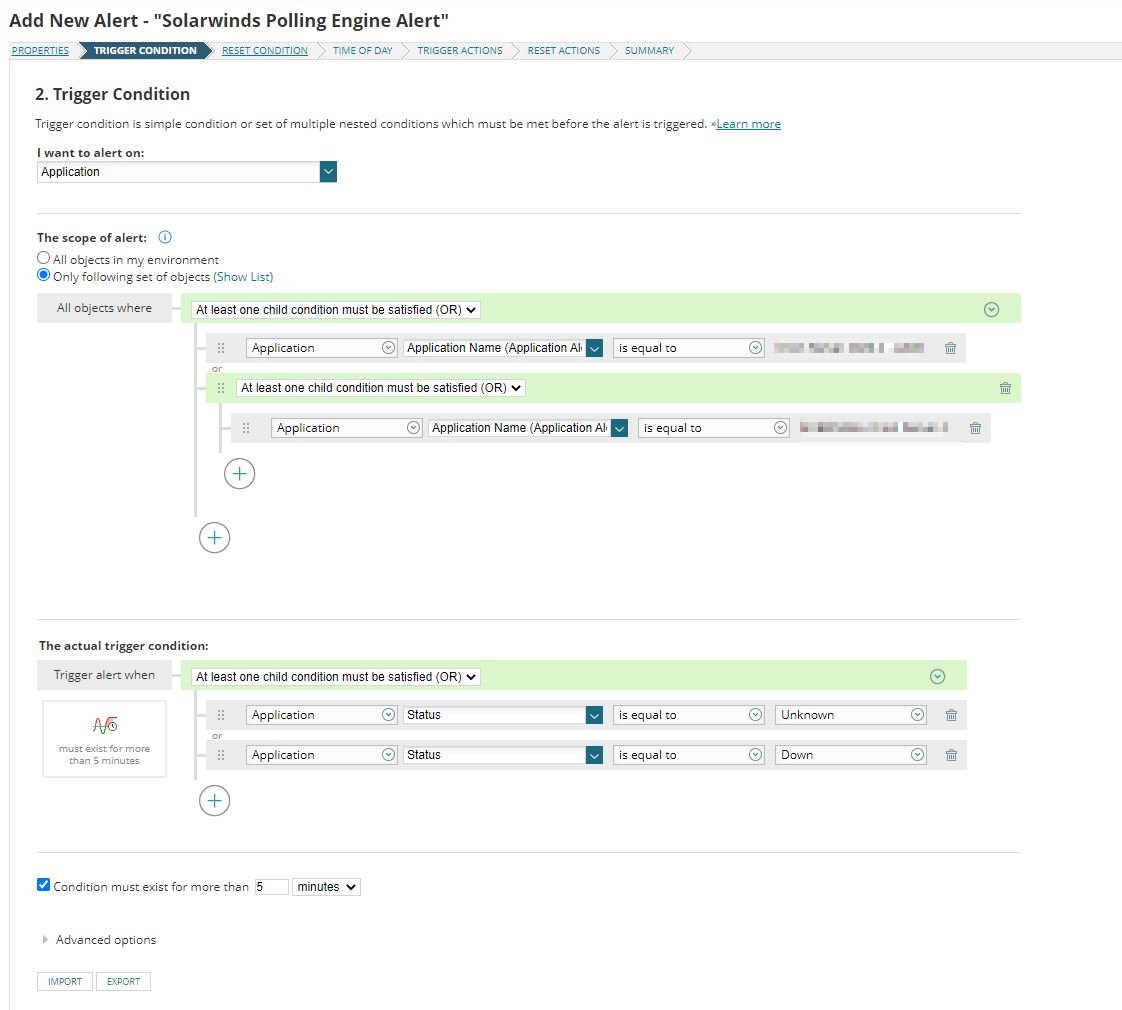Delete nested Application Name condition row
Viewport: 1122px width, 1010px height.
(x=975, y=428)
